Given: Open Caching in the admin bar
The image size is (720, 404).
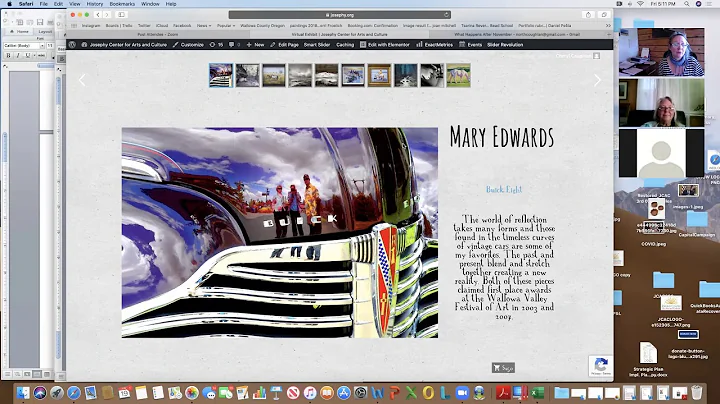Looking at the screenshot, I should [345, 45].
